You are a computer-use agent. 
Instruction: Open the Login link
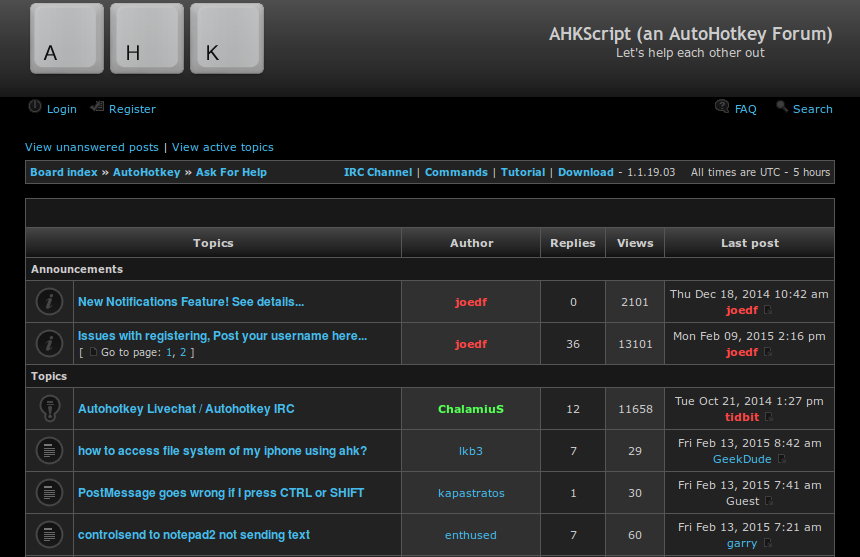61,109
